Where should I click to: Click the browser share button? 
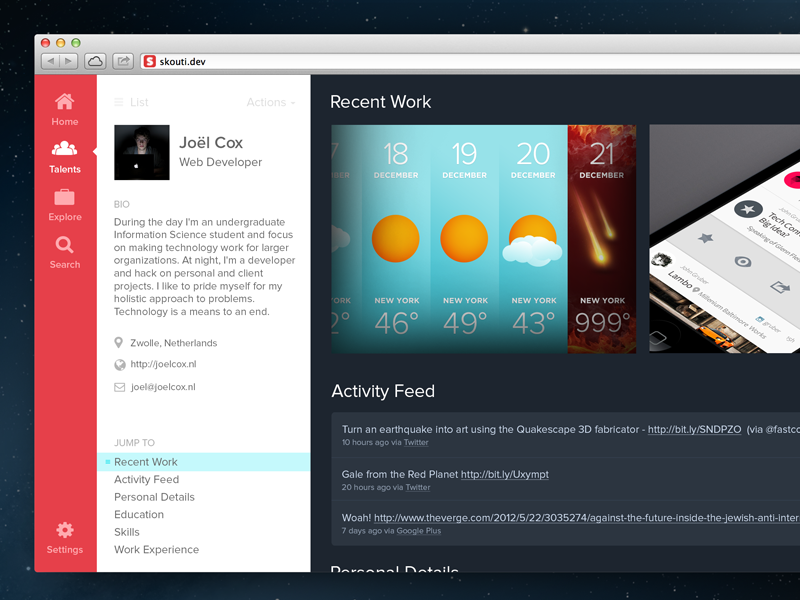[x=123, y=61]
